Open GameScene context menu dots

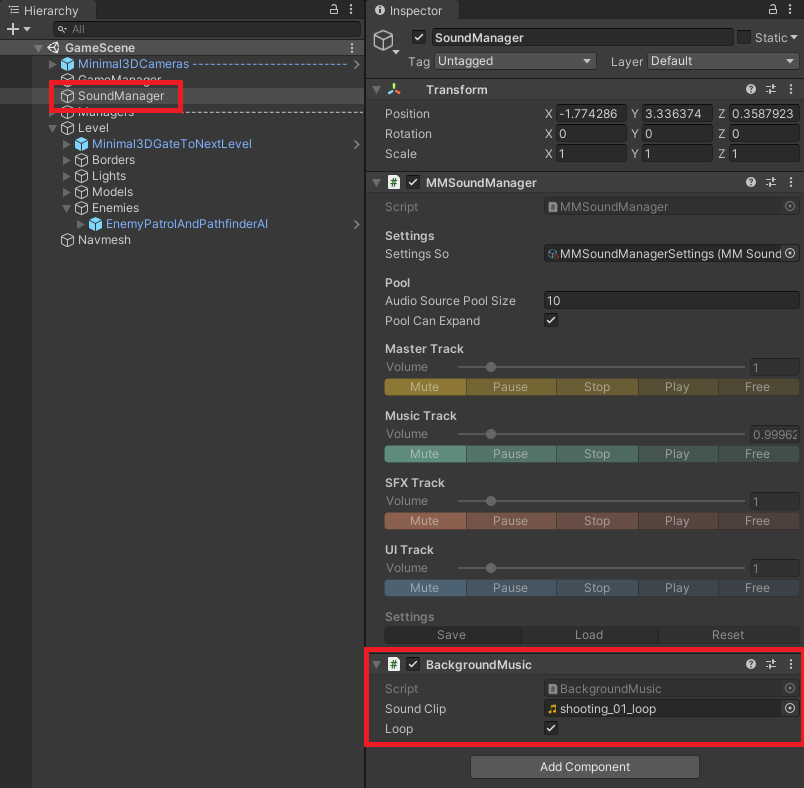(352, 48)
